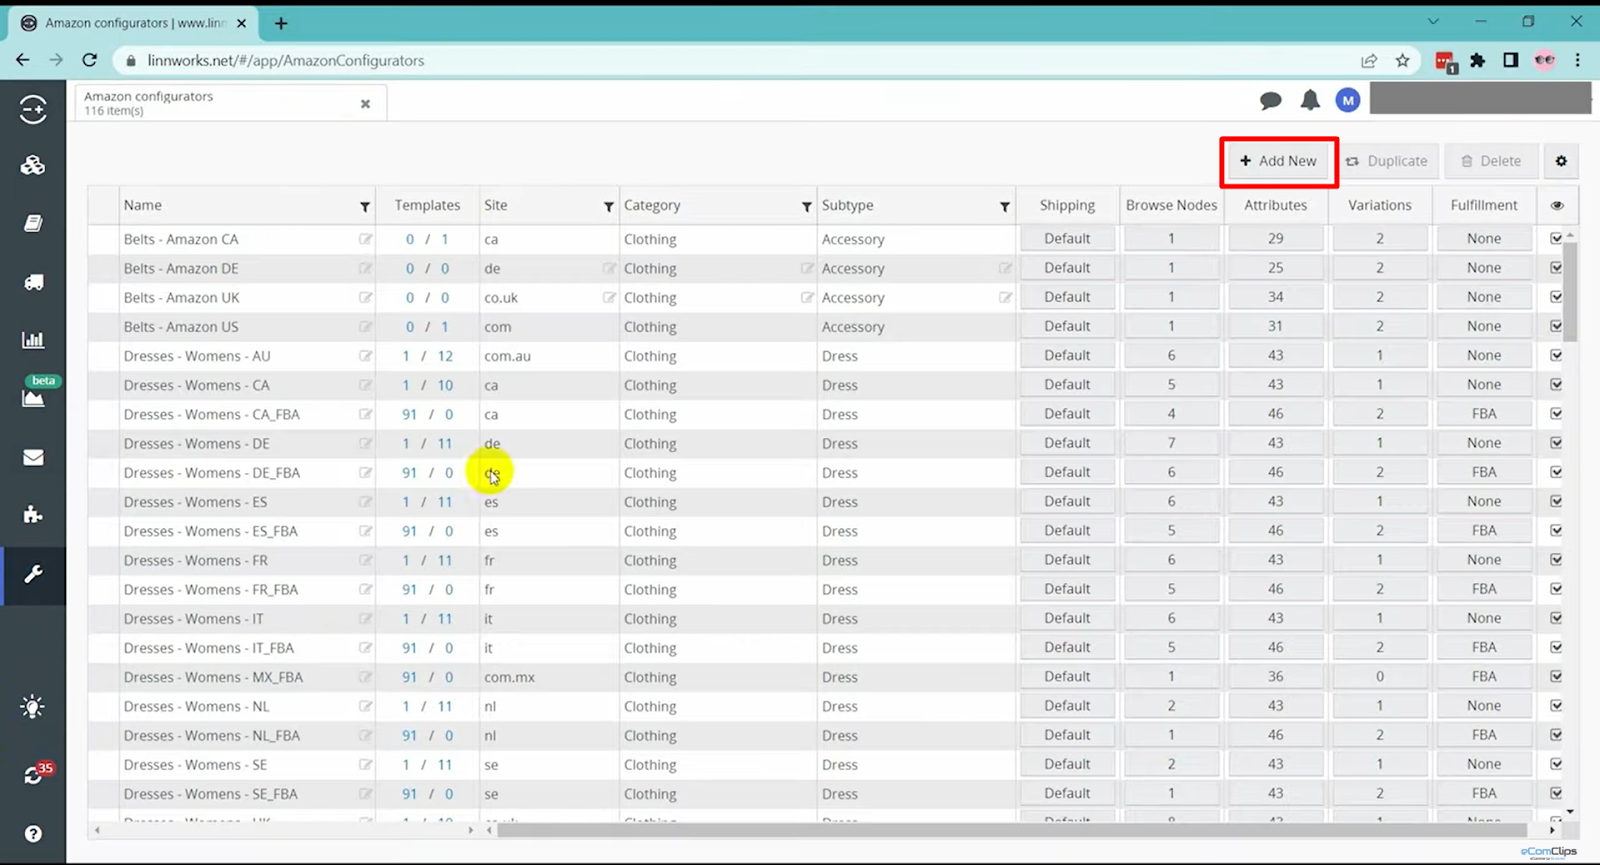Click the lightbulb icon in the sidebar

click(x=33, y=707)
